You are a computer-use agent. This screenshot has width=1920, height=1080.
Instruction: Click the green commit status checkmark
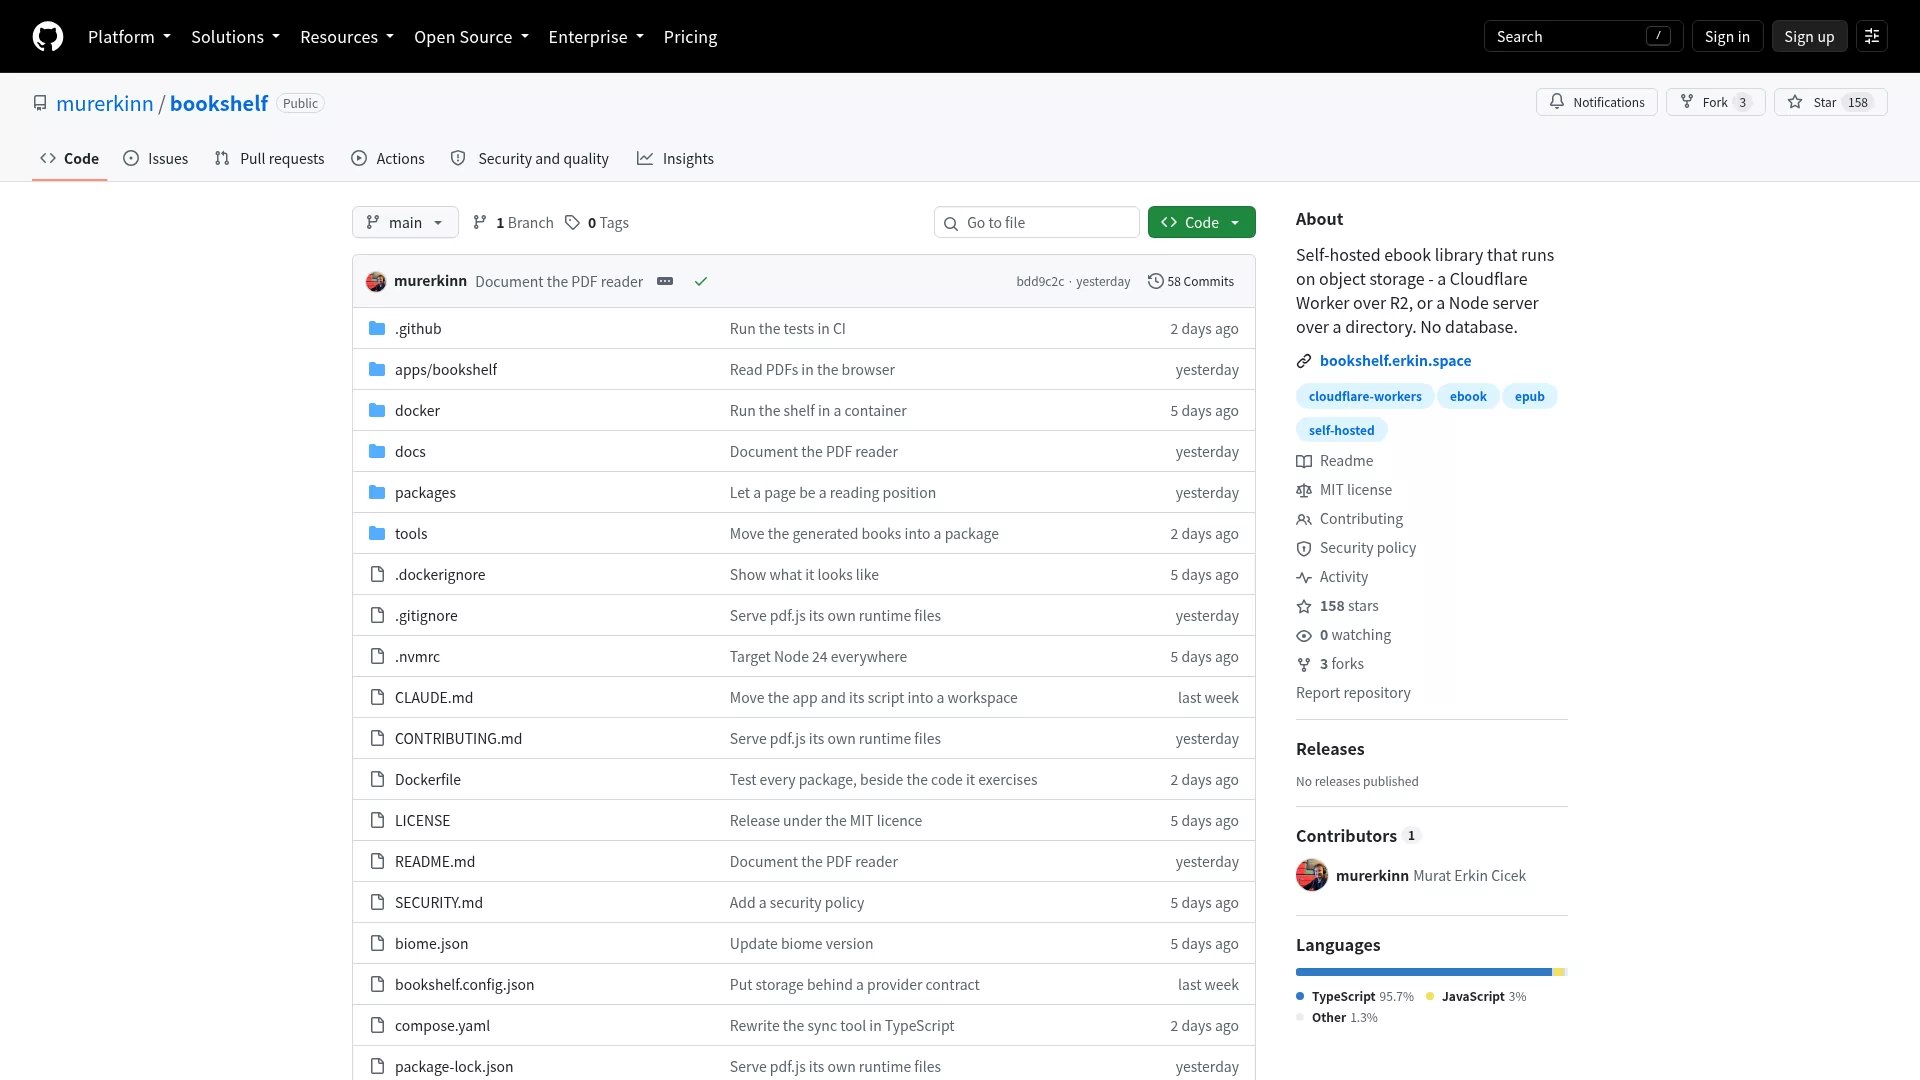pyautogui.click(x=701, y=281)
